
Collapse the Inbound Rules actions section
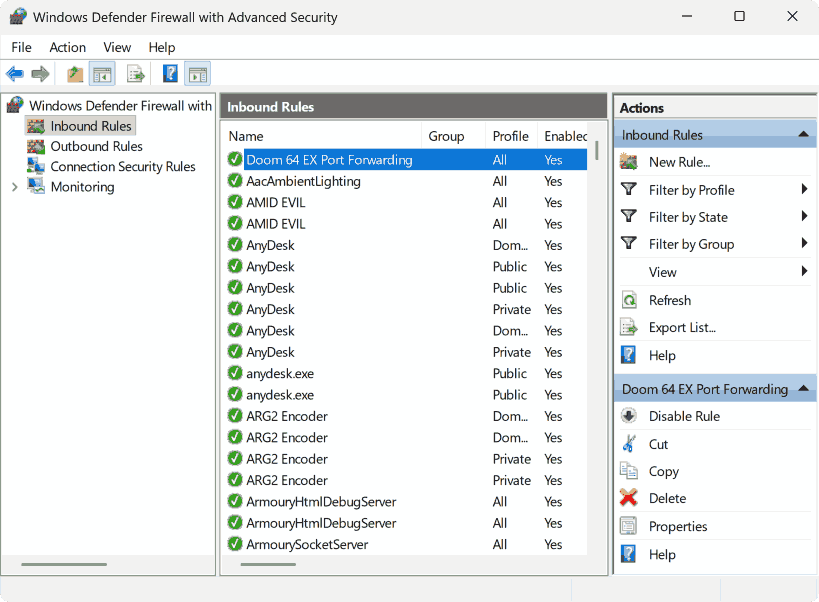(x=803, y=133)
